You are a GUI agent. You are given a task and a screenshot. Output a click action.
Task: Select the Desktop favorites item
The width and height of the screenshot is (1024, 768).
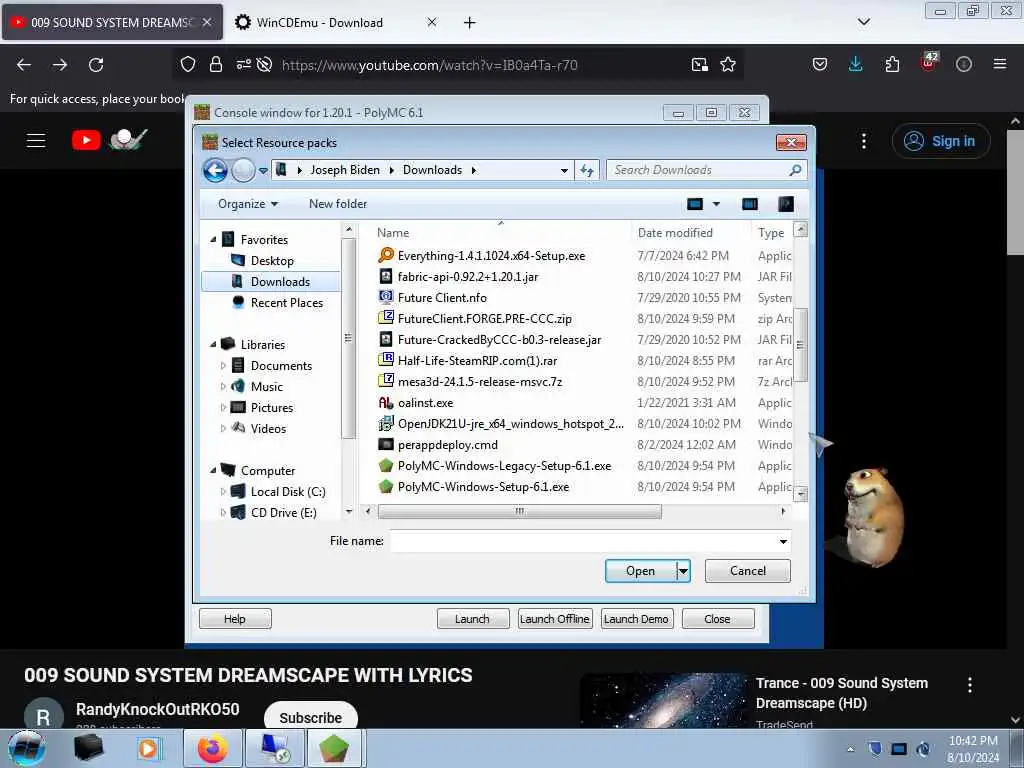tap(272, 261)
